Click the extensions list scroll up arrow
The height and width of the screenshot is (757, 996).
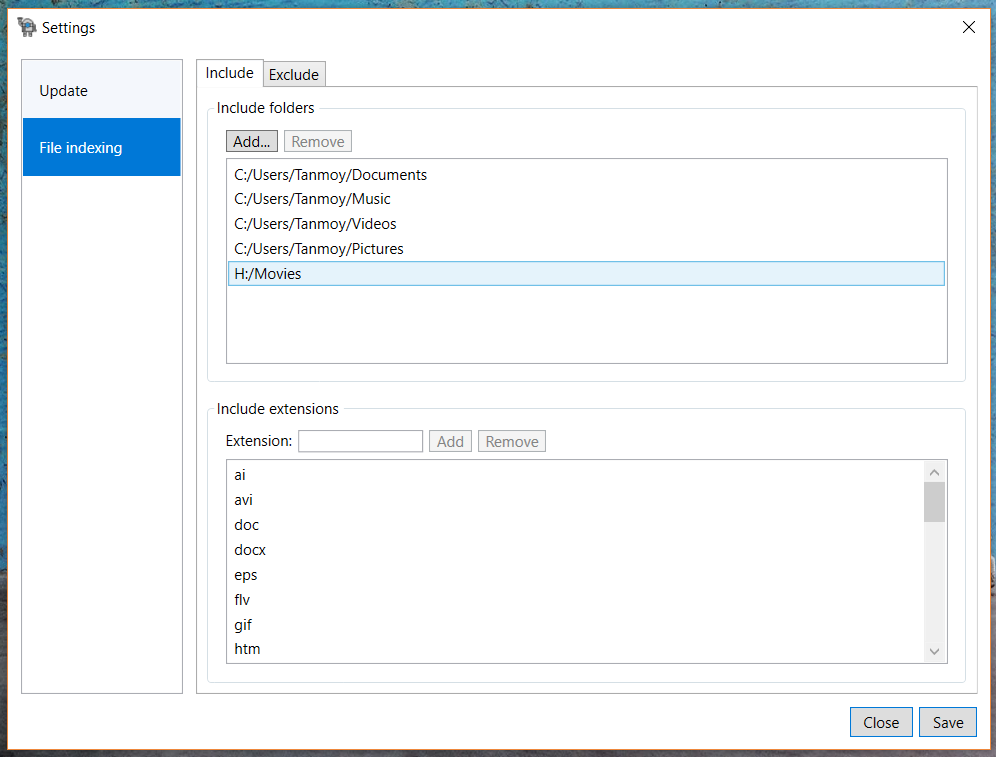coord(934,472)
